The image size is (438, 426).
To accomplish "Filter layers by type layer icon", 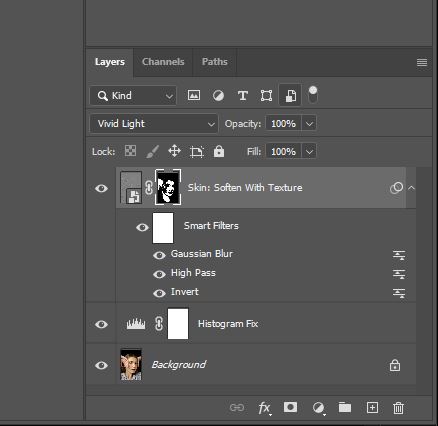I will pyautogui.click(x=243, y=96).
